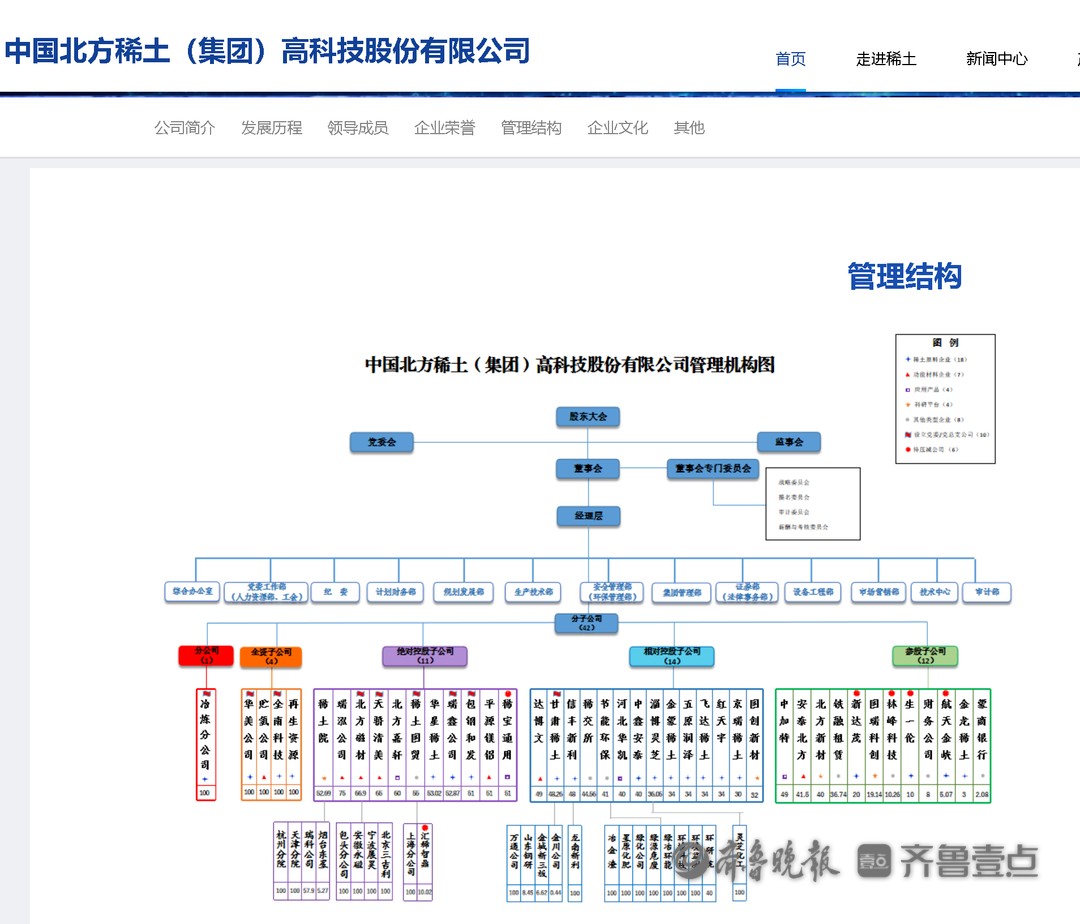The height and width of the screenshot is (924, 1080).
Task: Open 新闻中心 from the top navigation
Action: (996, 59)
